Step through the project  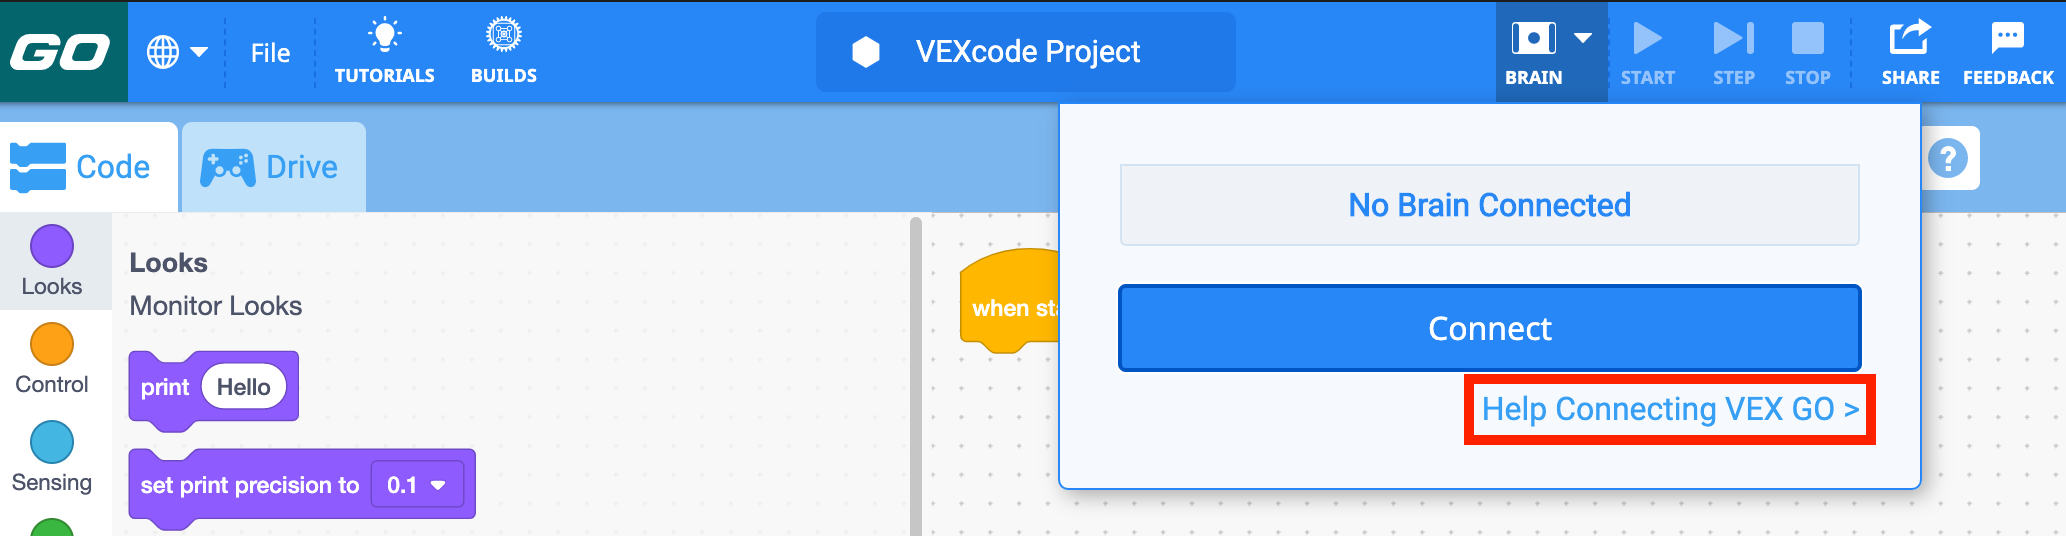[x=1733, y=53]
